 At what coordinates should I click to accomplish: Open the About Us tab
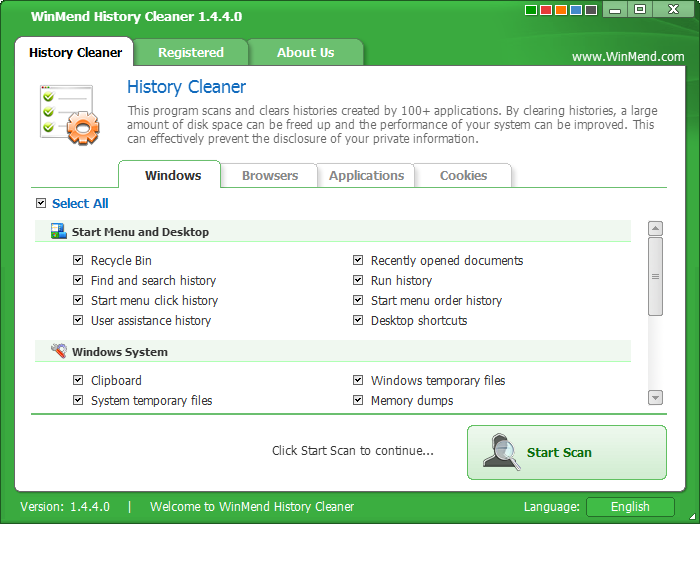tap(305, 52)
